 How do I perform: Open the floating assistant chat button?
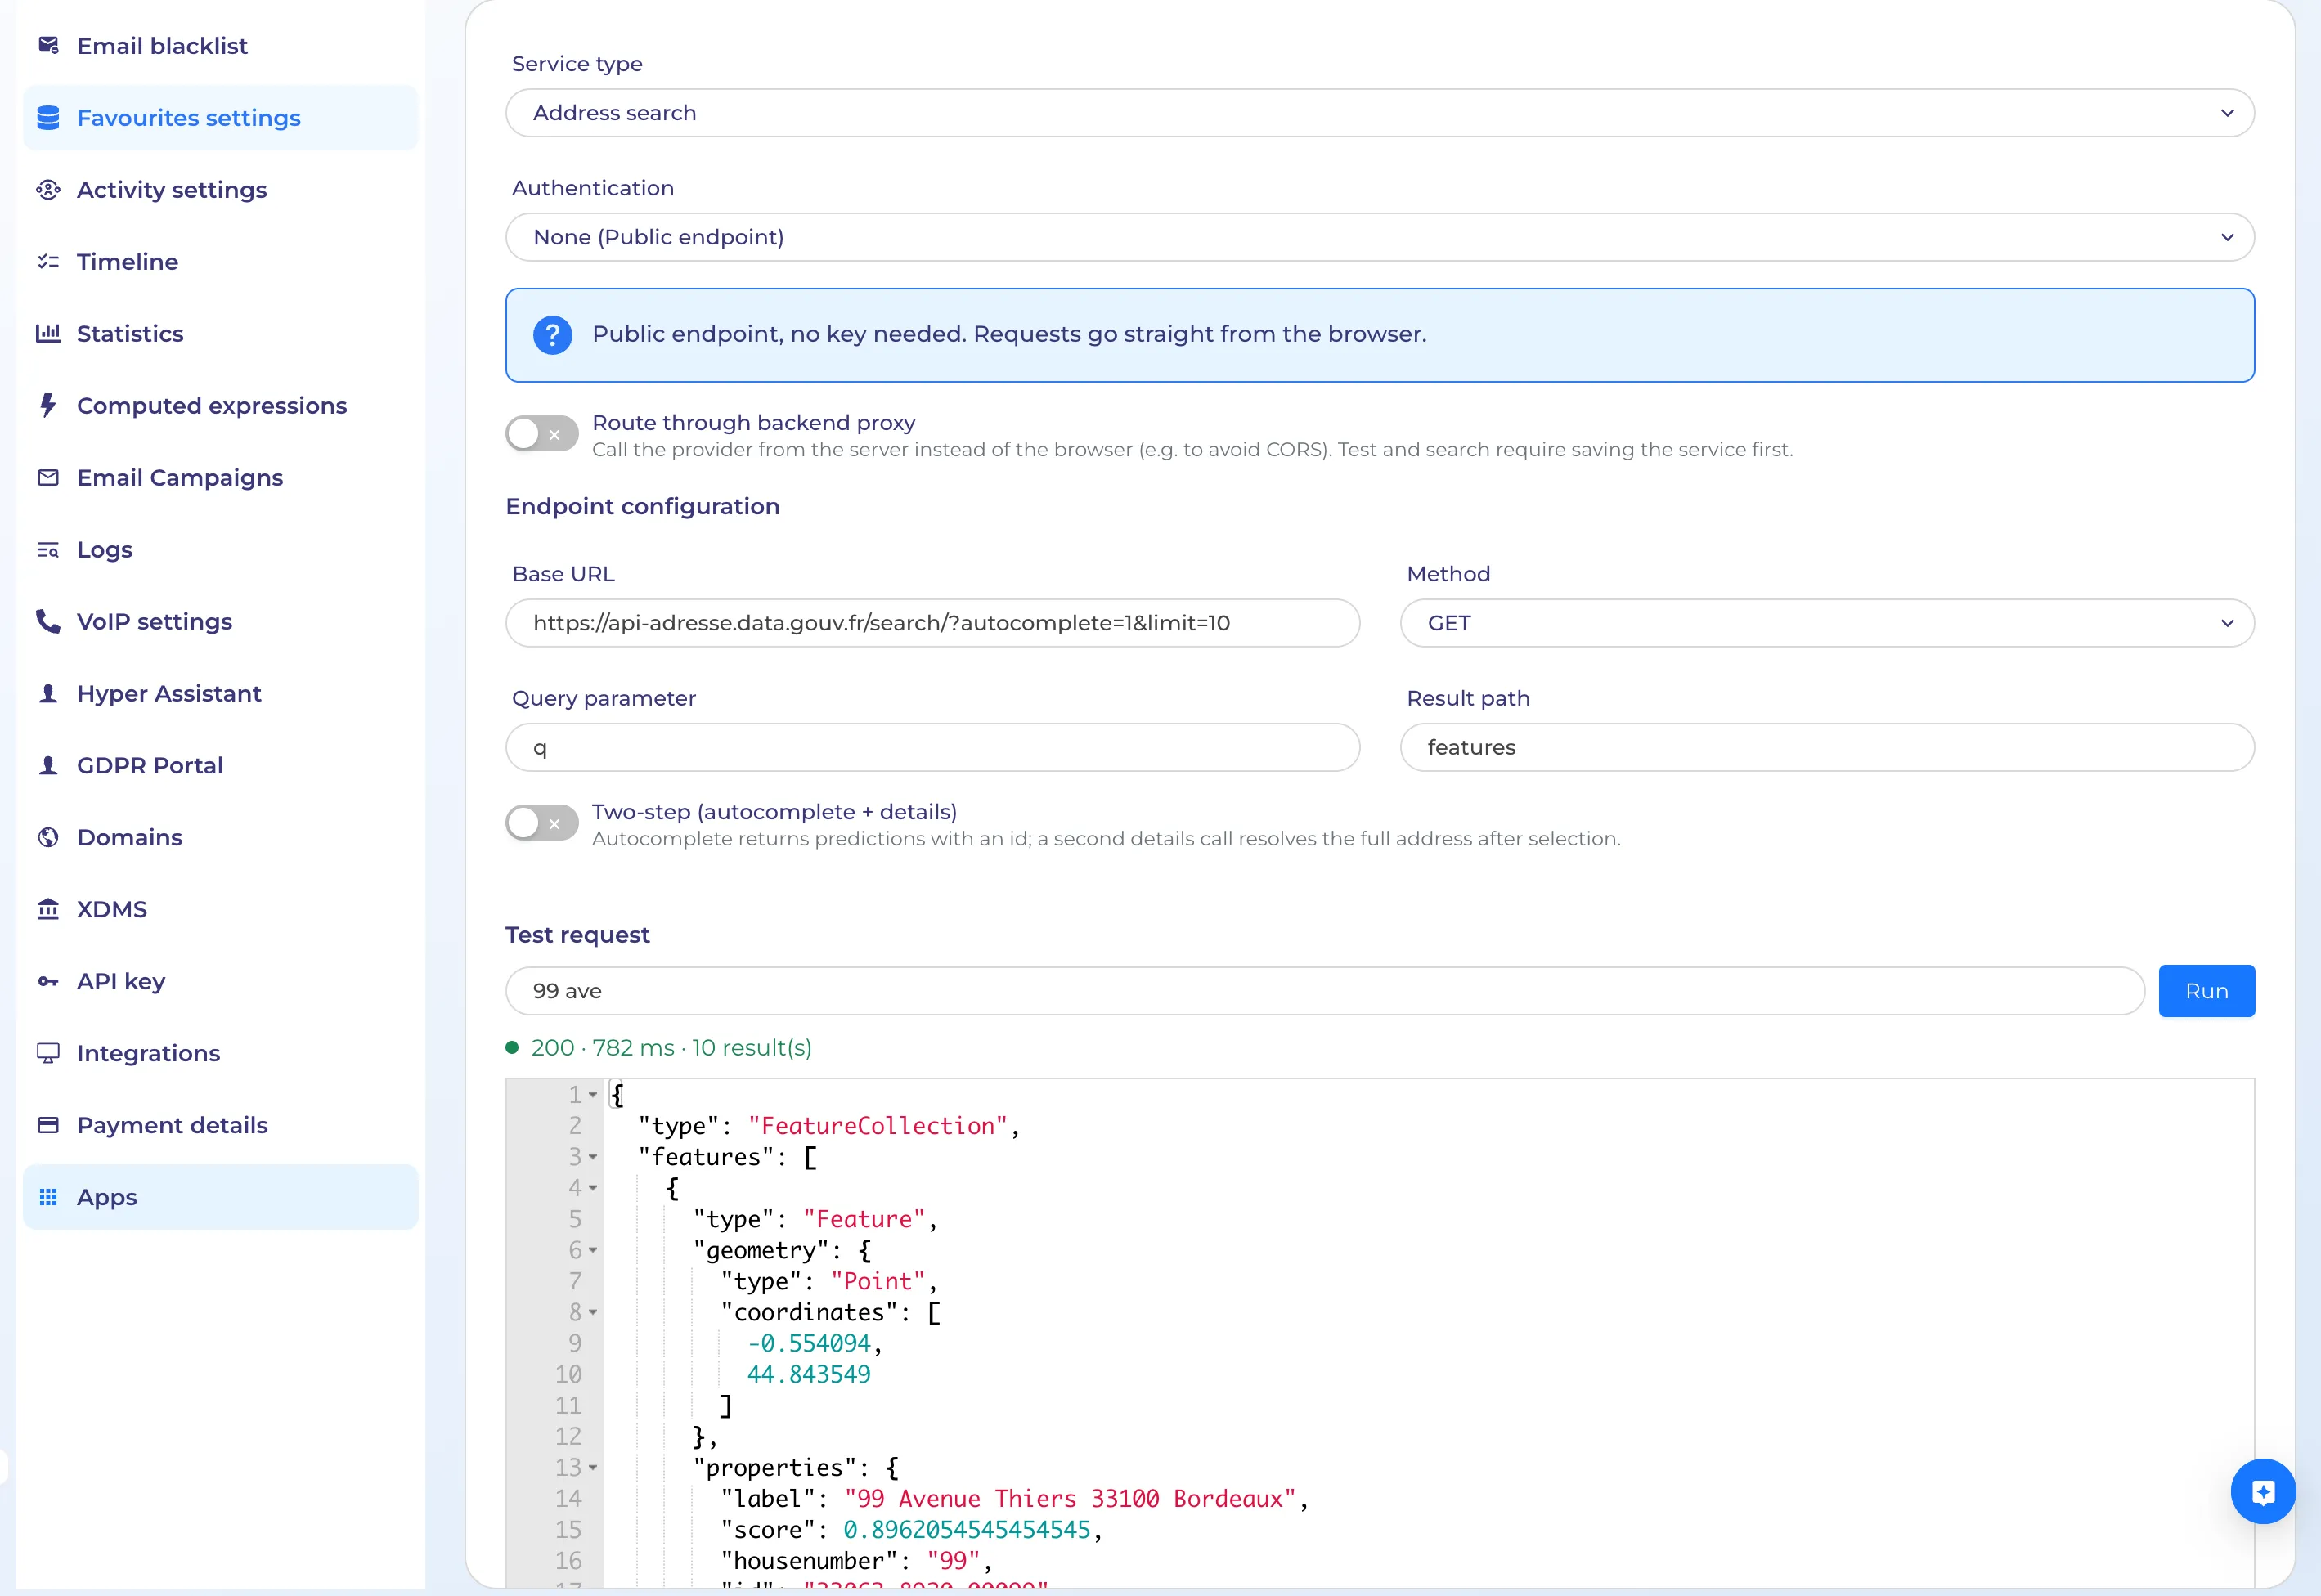[x=2263, y=1492]
